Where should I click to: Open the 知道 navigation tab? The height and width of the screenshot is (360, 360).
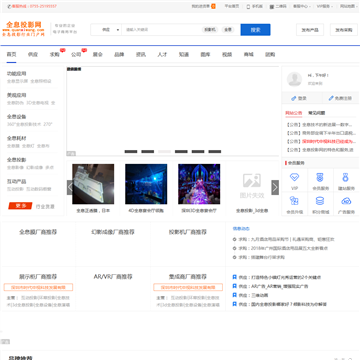[184, 54]
